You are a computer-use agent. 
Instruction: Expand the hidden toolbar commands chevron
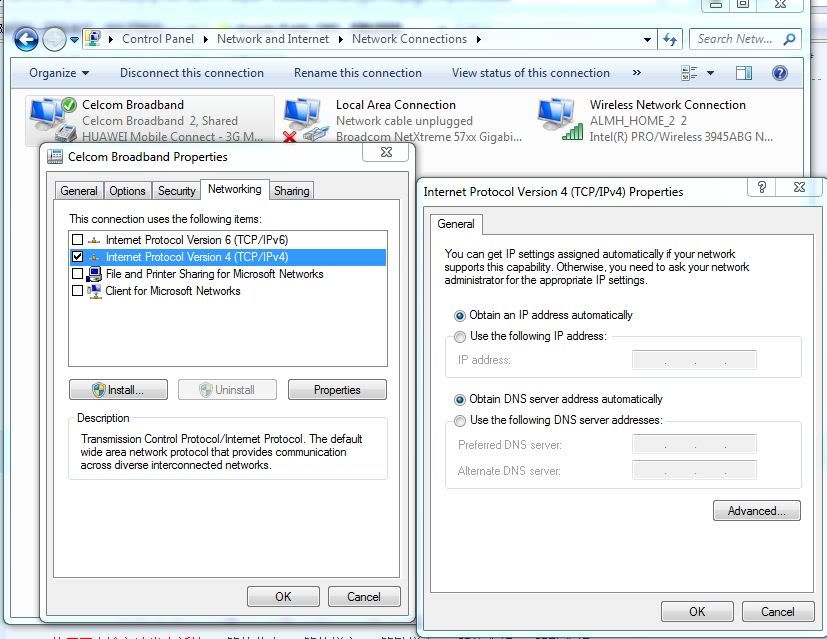[x=637, y=73]
